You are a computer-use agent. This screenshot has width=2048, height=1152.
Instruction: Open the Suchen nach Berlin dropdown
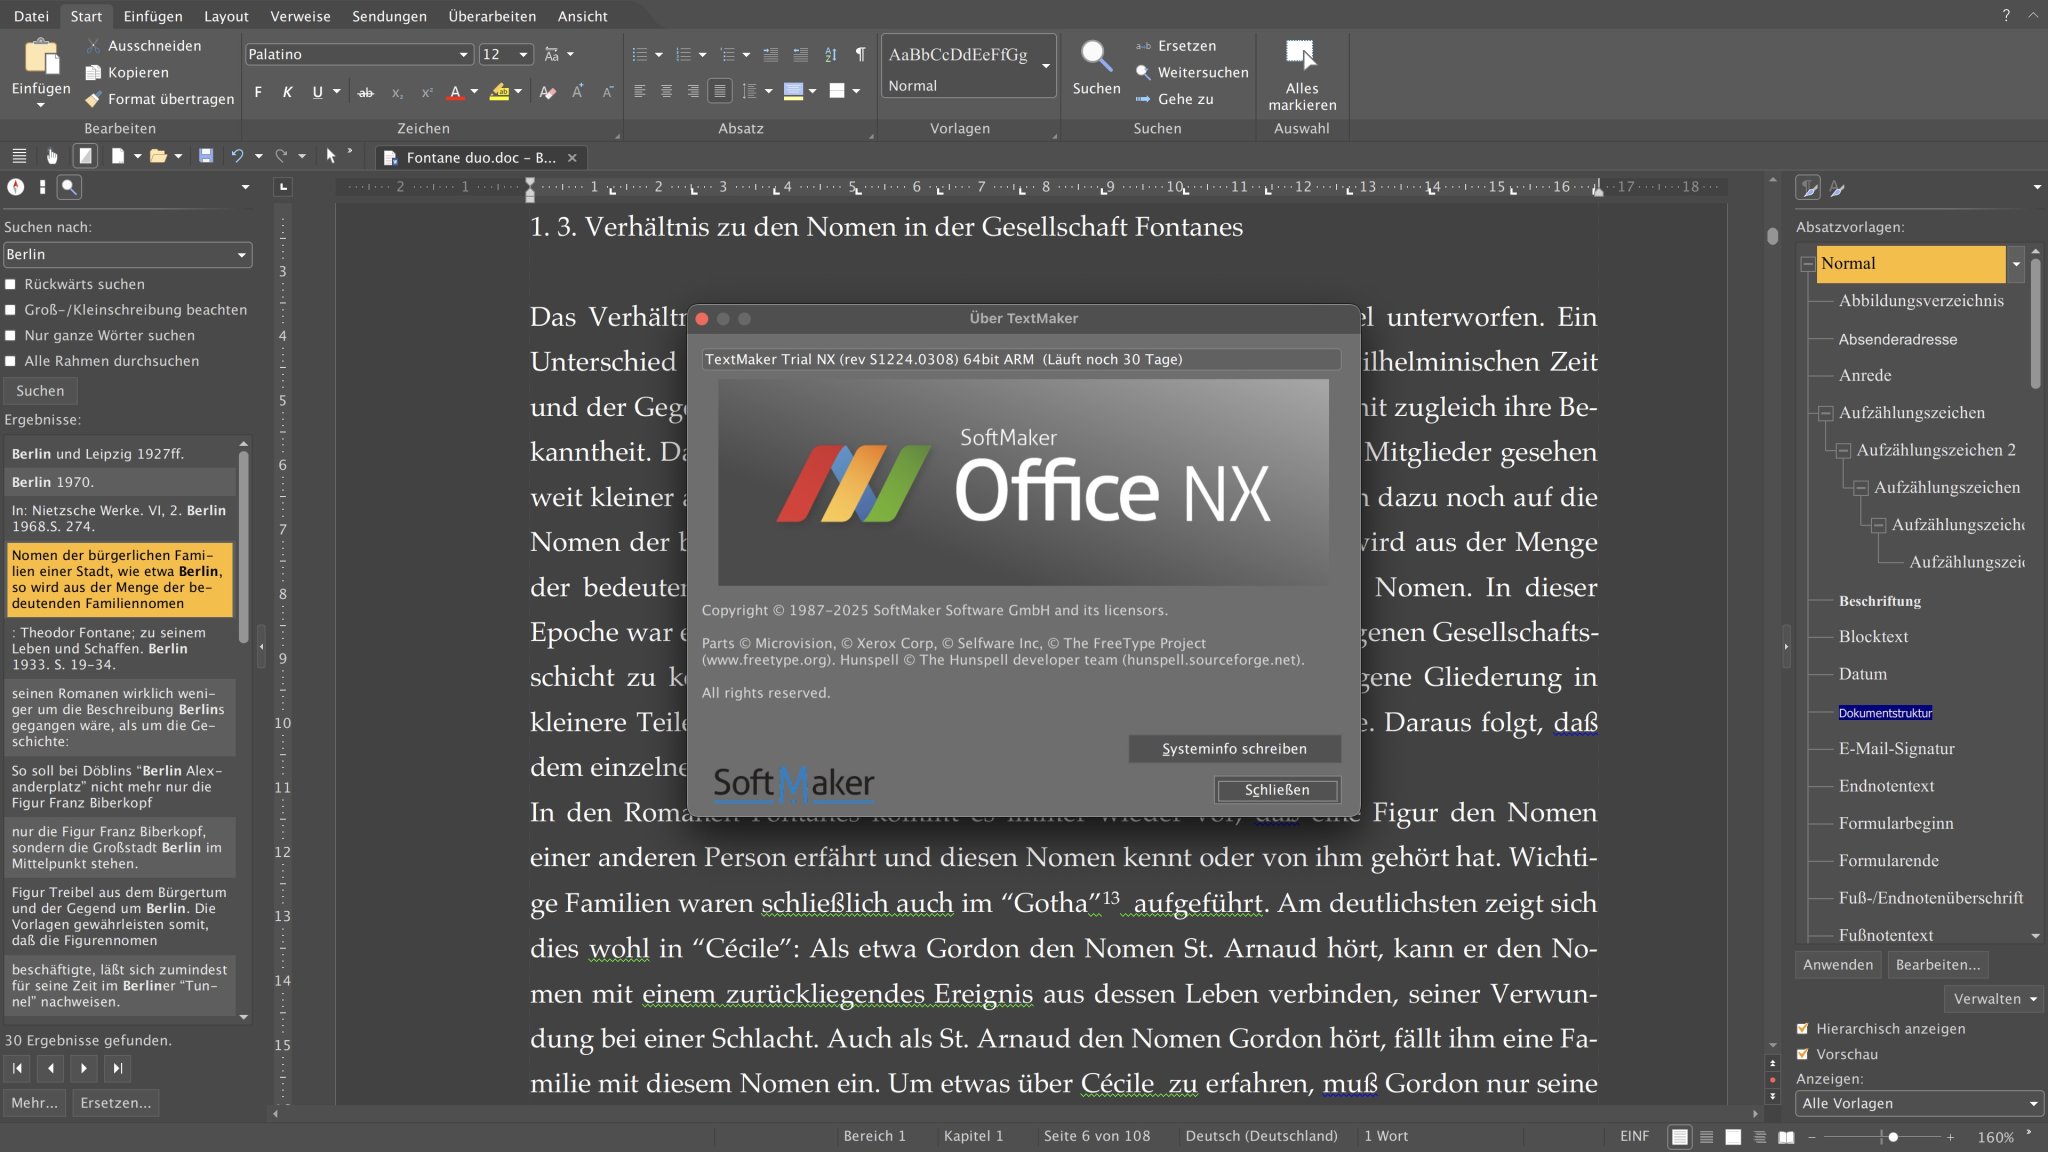pos(241,255)
